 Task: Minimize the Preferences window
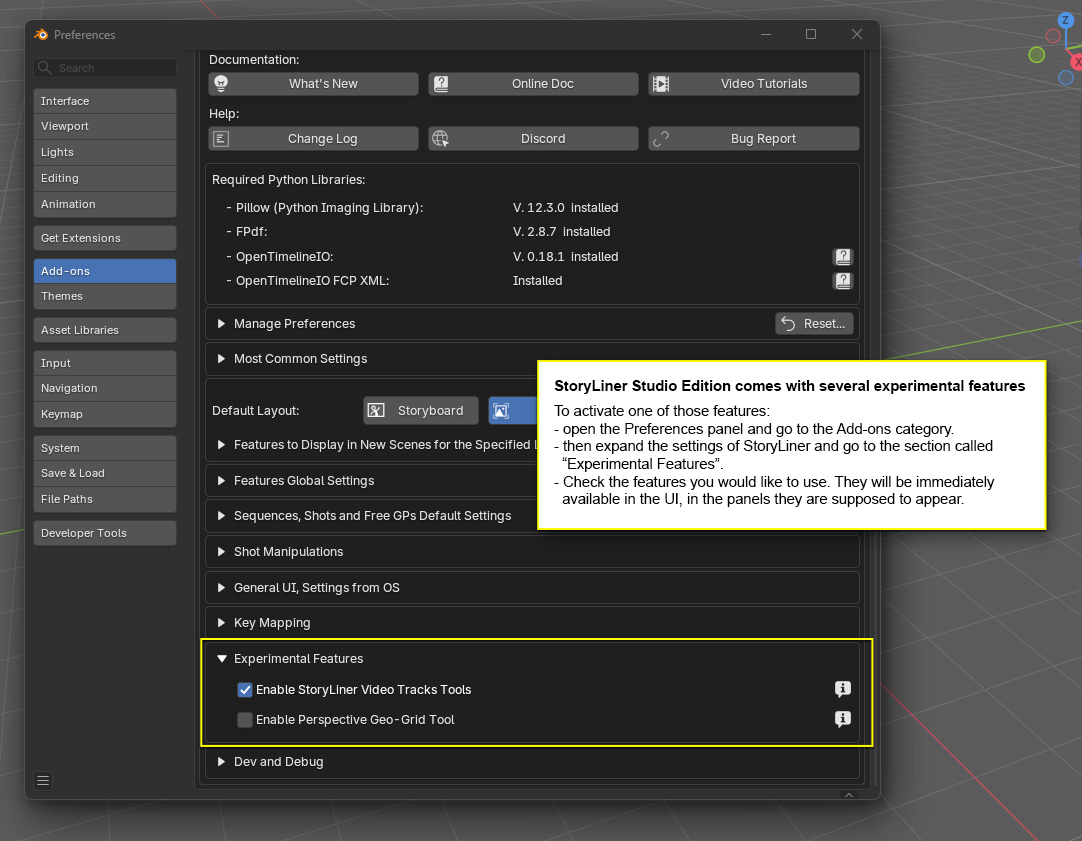(766, 34)
